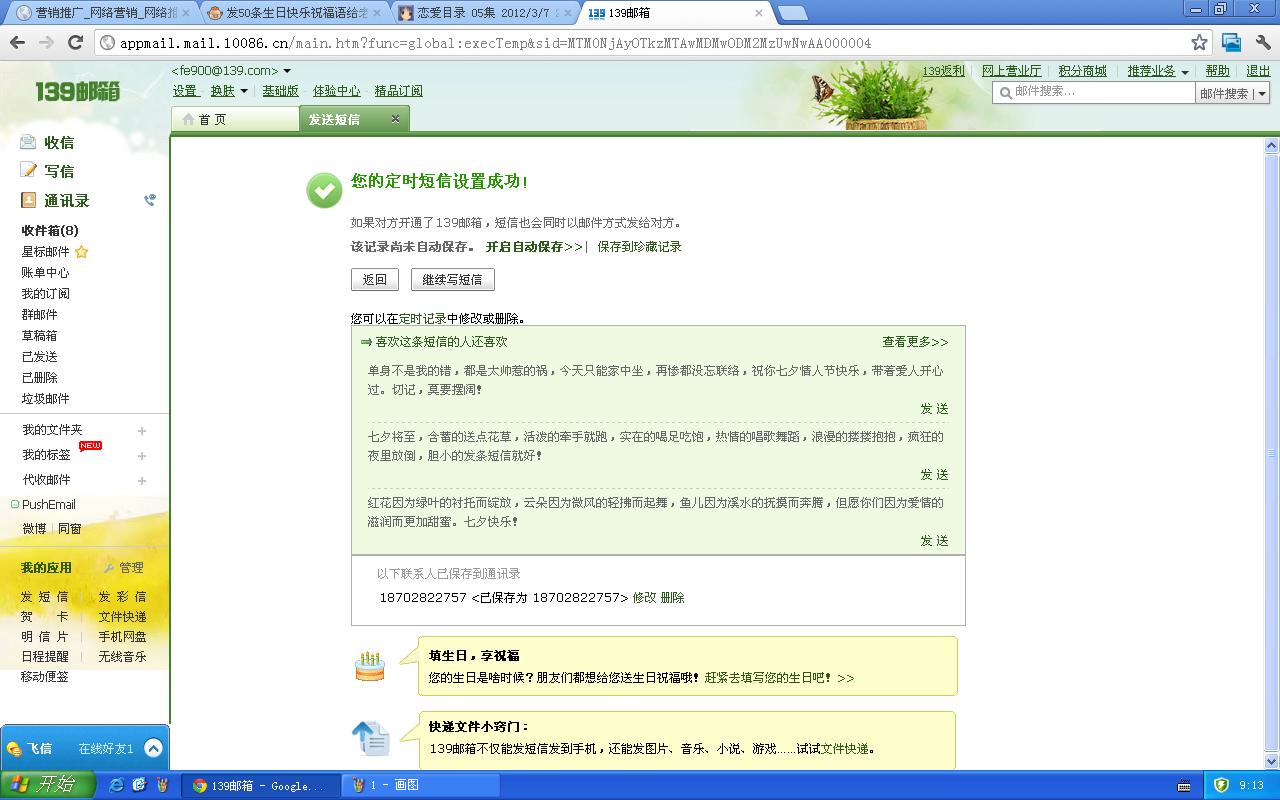Open the 通讯录 address book icon
1280x800 pixels.
pos(28,200)
